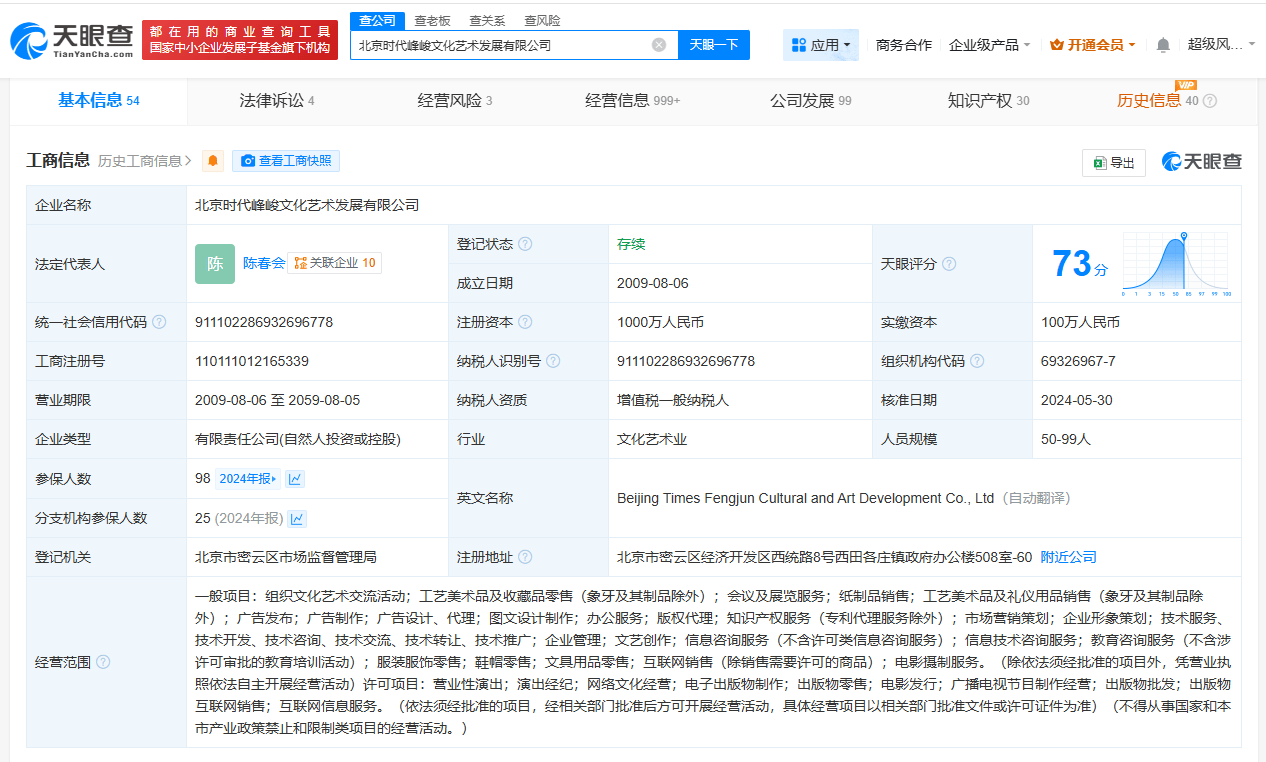The image size is (1266, 762).
Task: Expand the 应用 dropdown menu
Action: (821, 45)
